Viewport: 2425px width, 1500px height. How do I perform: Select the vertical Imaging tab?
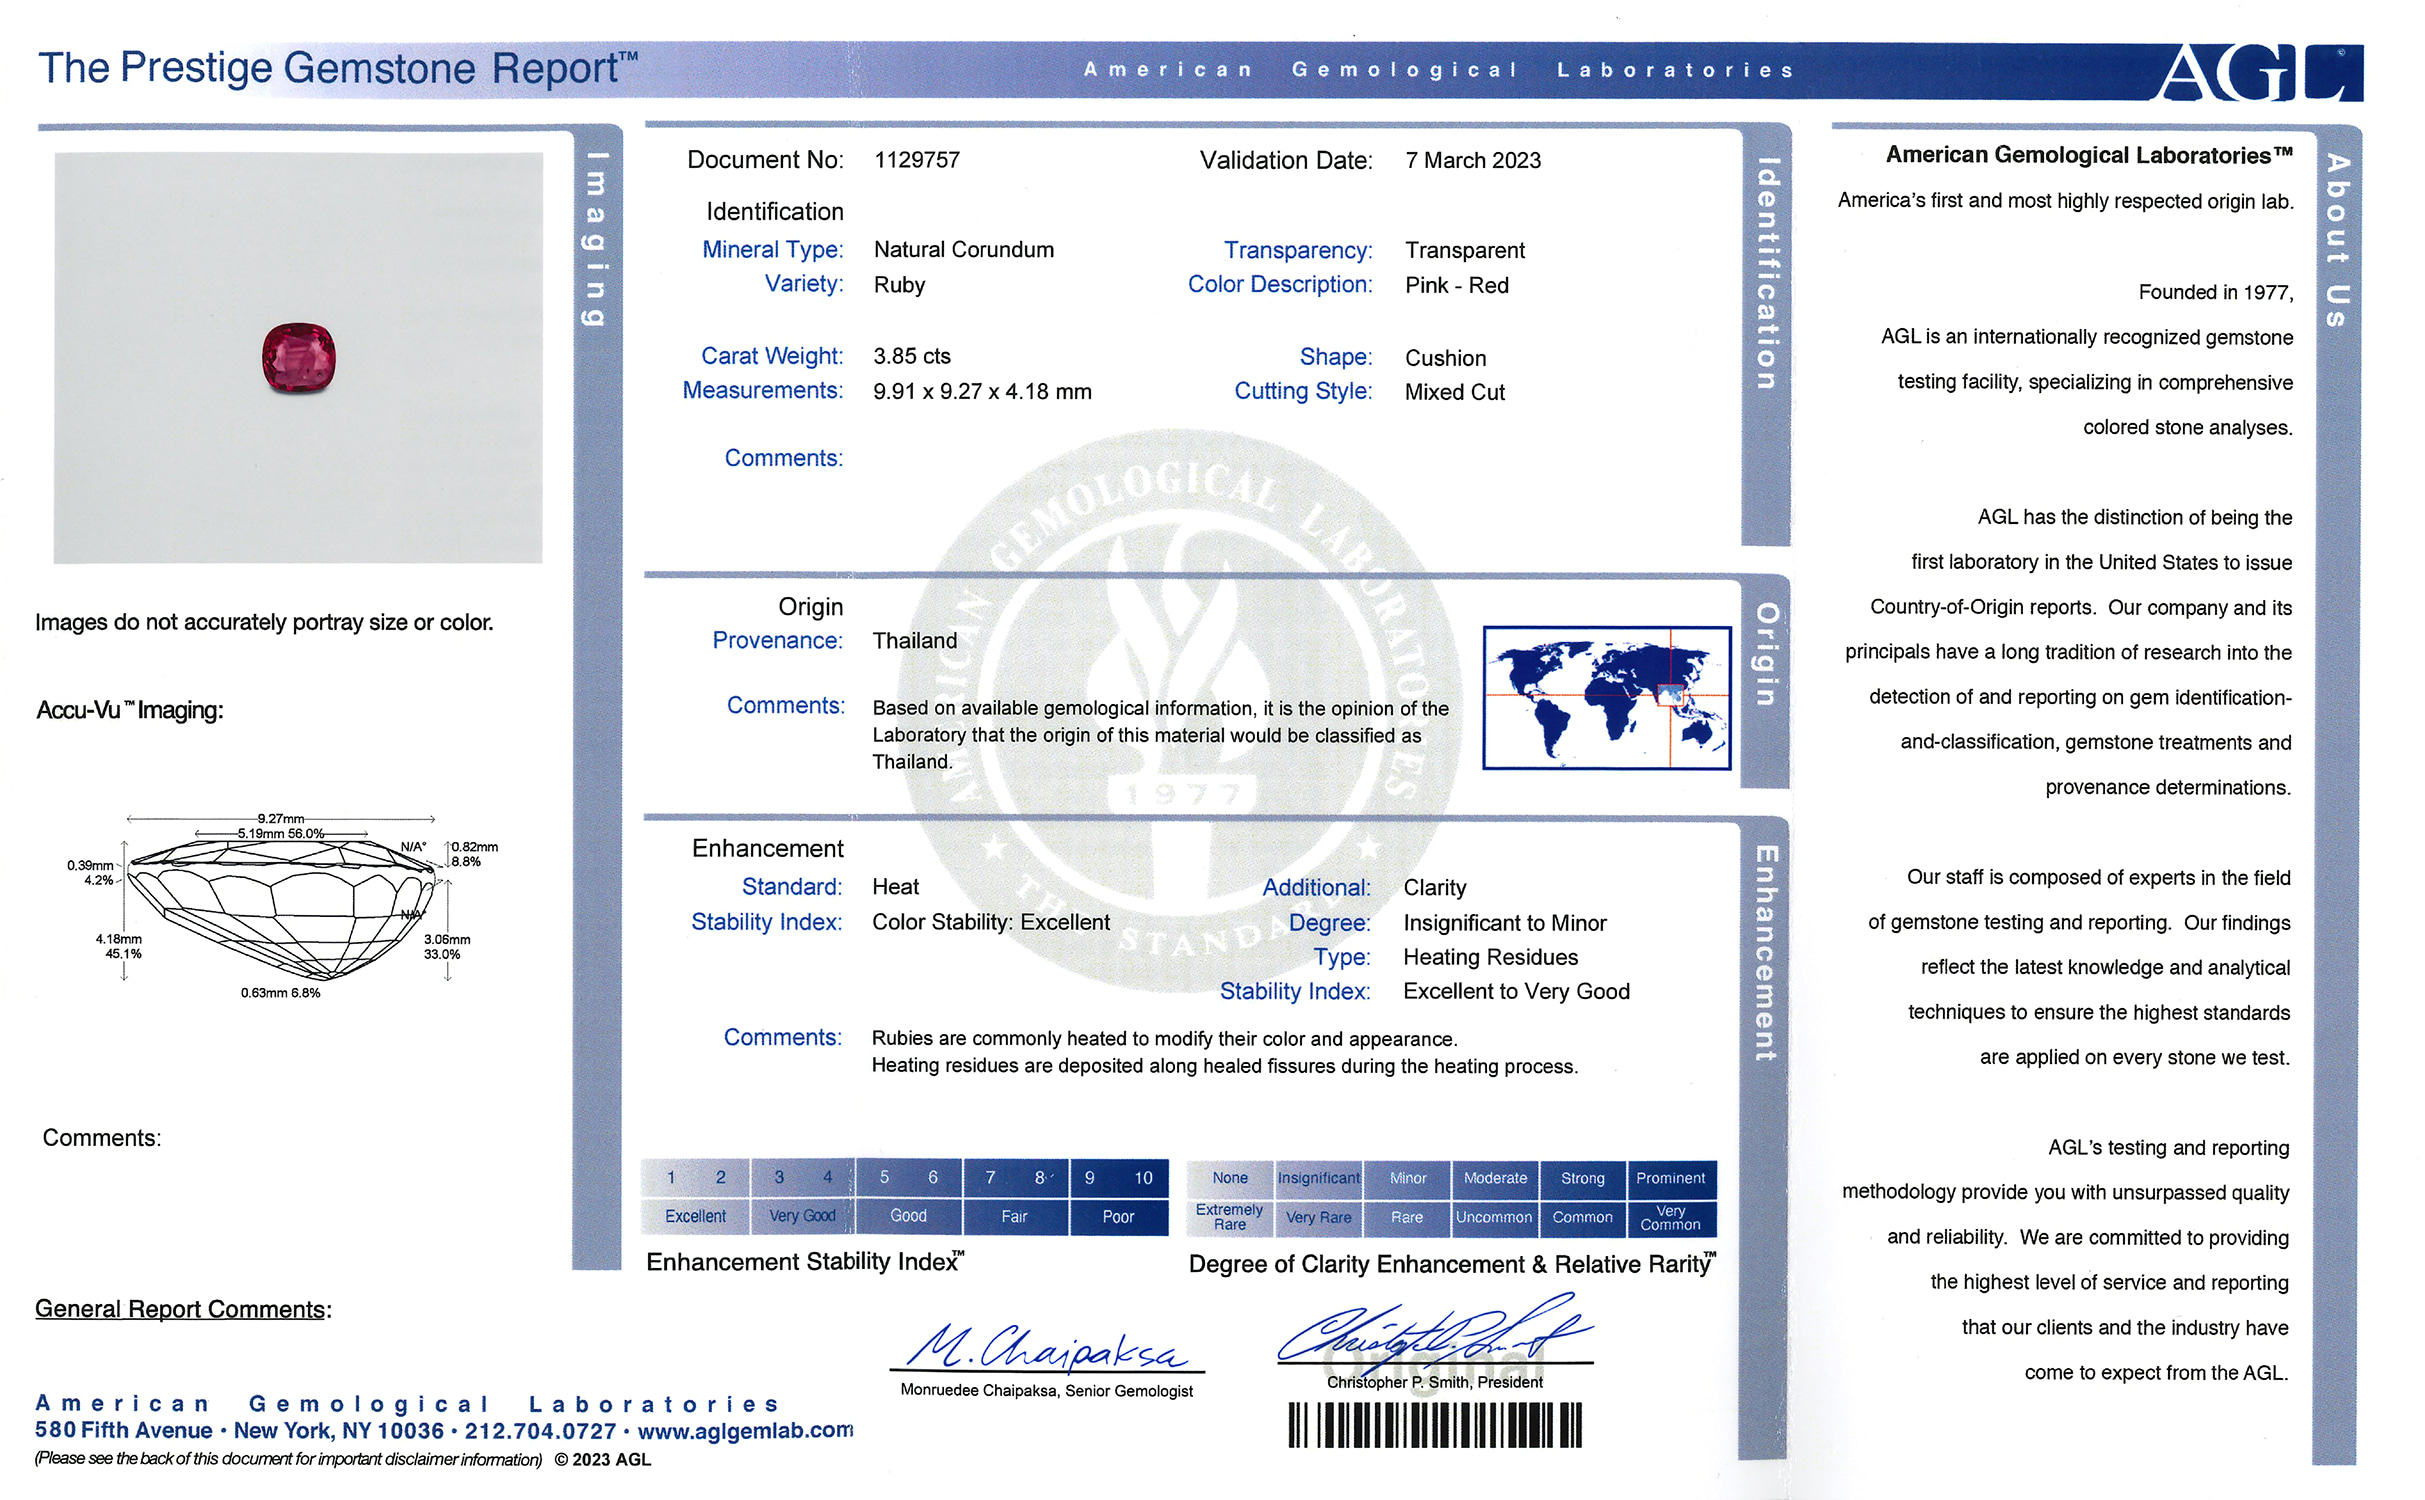(596, 240)
